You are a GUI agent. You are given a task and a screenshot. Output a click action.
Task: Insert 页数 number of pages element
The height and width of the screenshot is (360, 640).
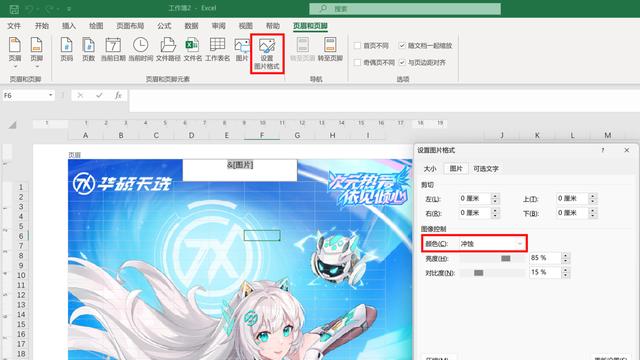[89, 49]
